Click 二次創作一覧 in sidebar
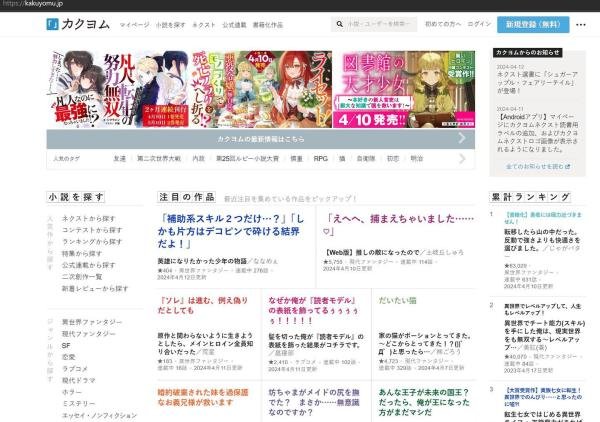This screenshot has height=422, width=600. pos(82,277)
